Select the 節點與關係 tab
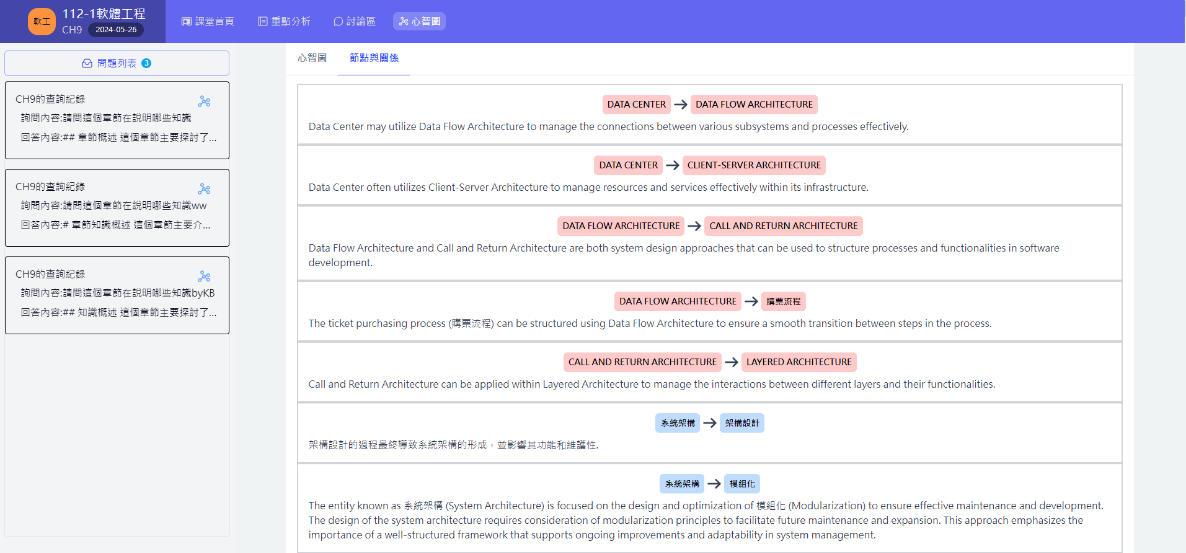1186x553 pixels. click(374, 57)
